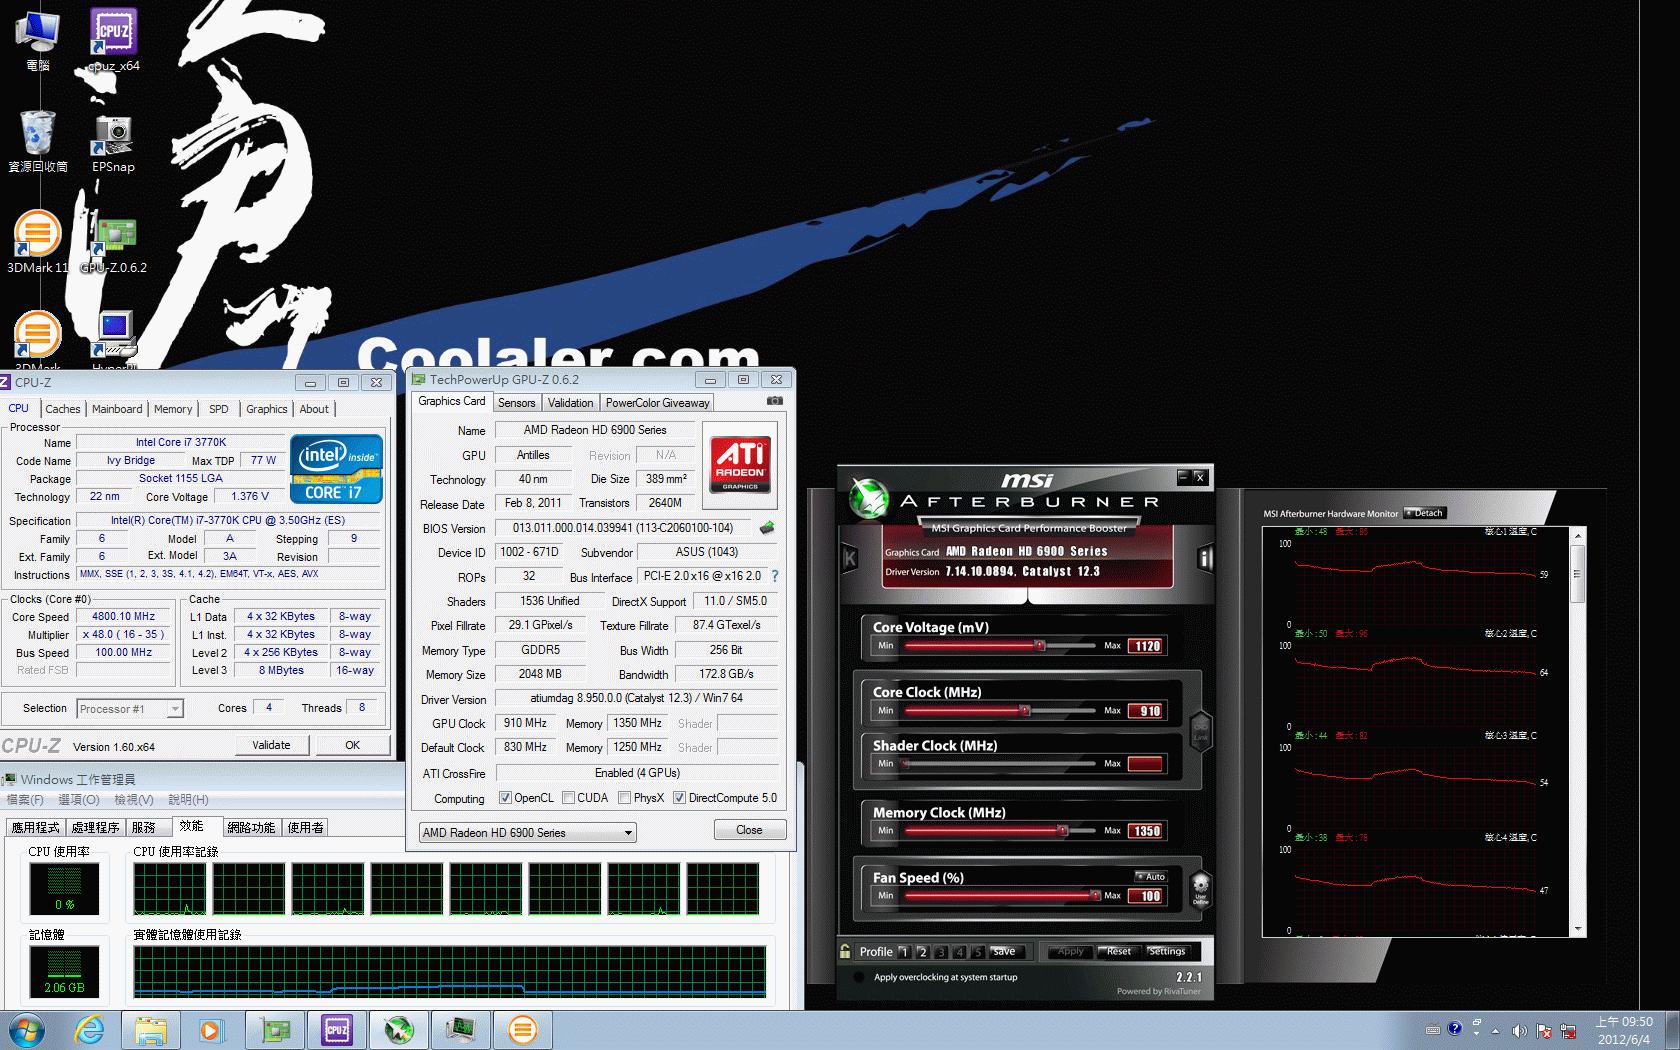The width and height of the screenshot is (1680, 1050).
Task: Click Detach on the Hardware Monitor
Action: 1426,513
